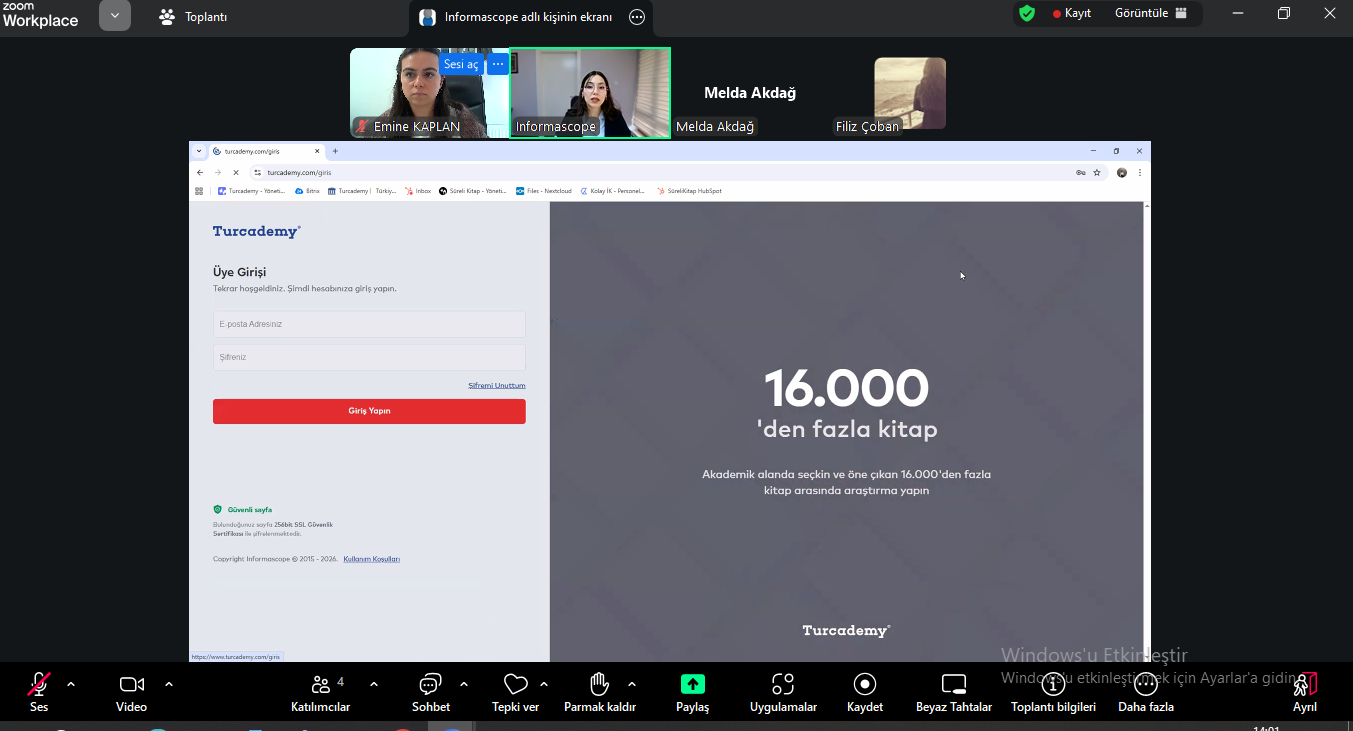This screenshot has height=731, width=1353.
Task: Unmute microphone with Ses button
Action: click(39, 691)
